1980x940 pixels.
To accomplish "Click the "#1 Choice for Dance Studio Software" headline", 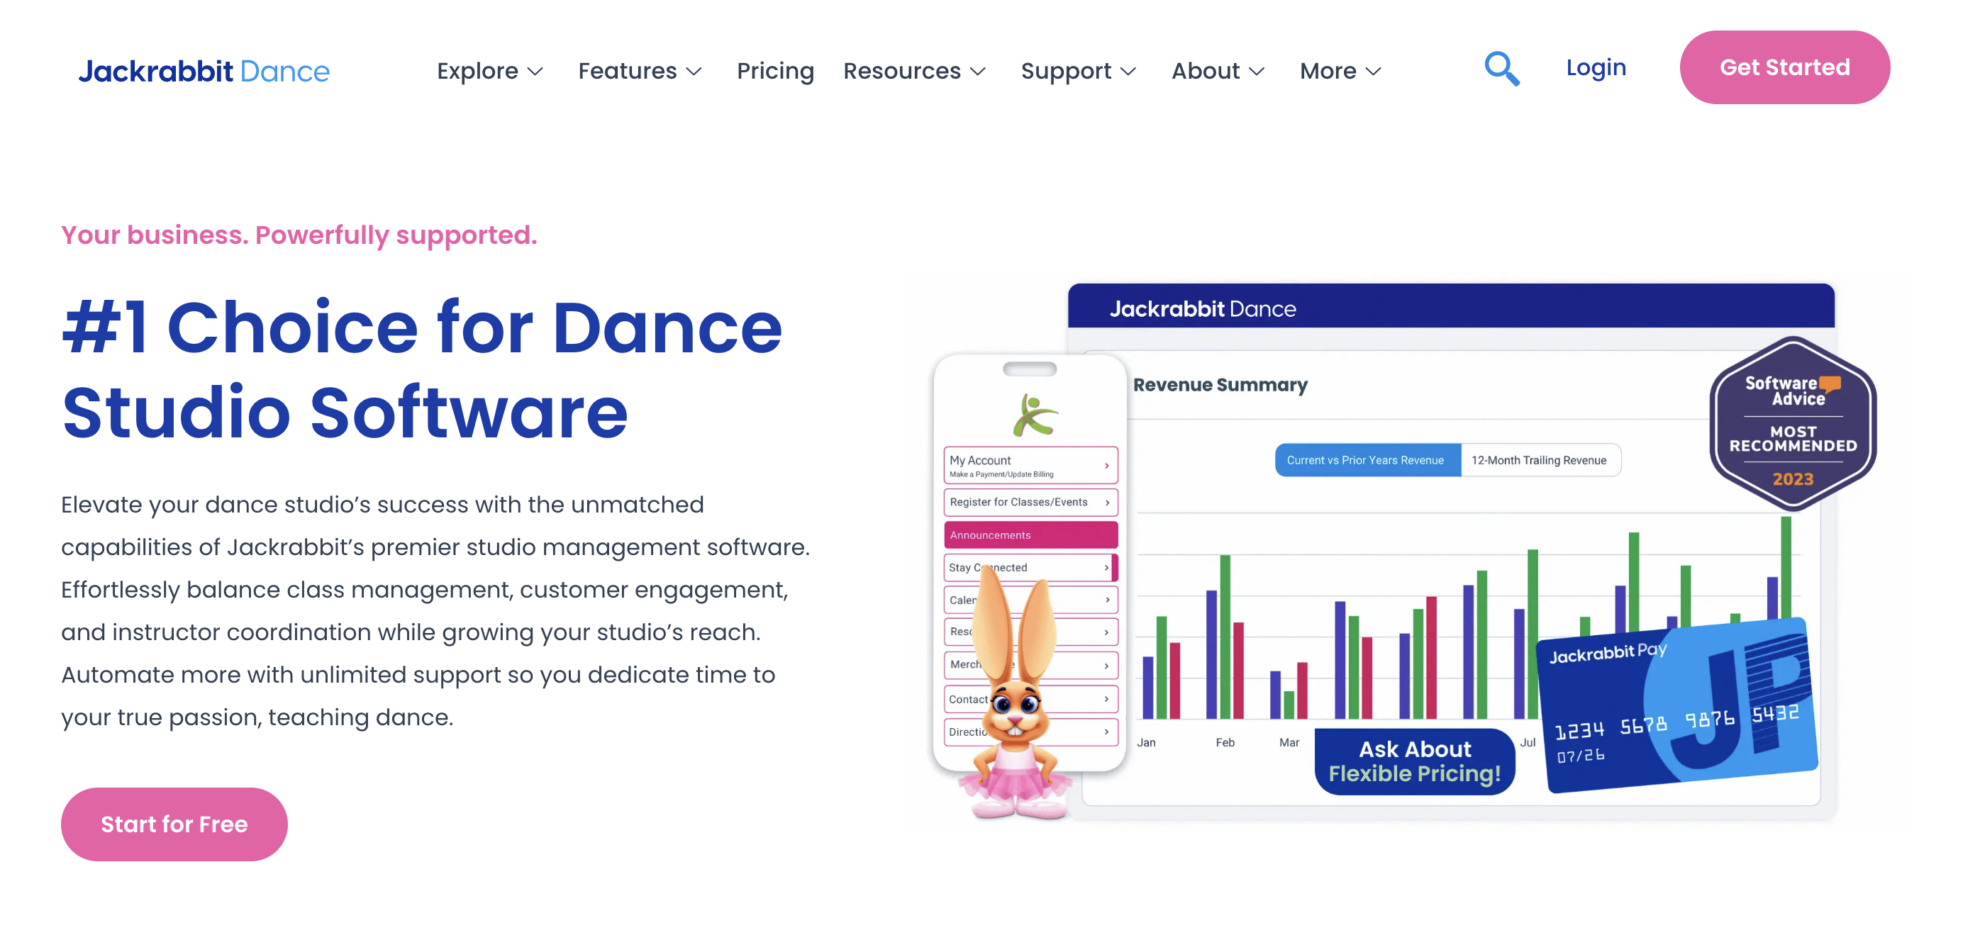I will coord(422,369).
